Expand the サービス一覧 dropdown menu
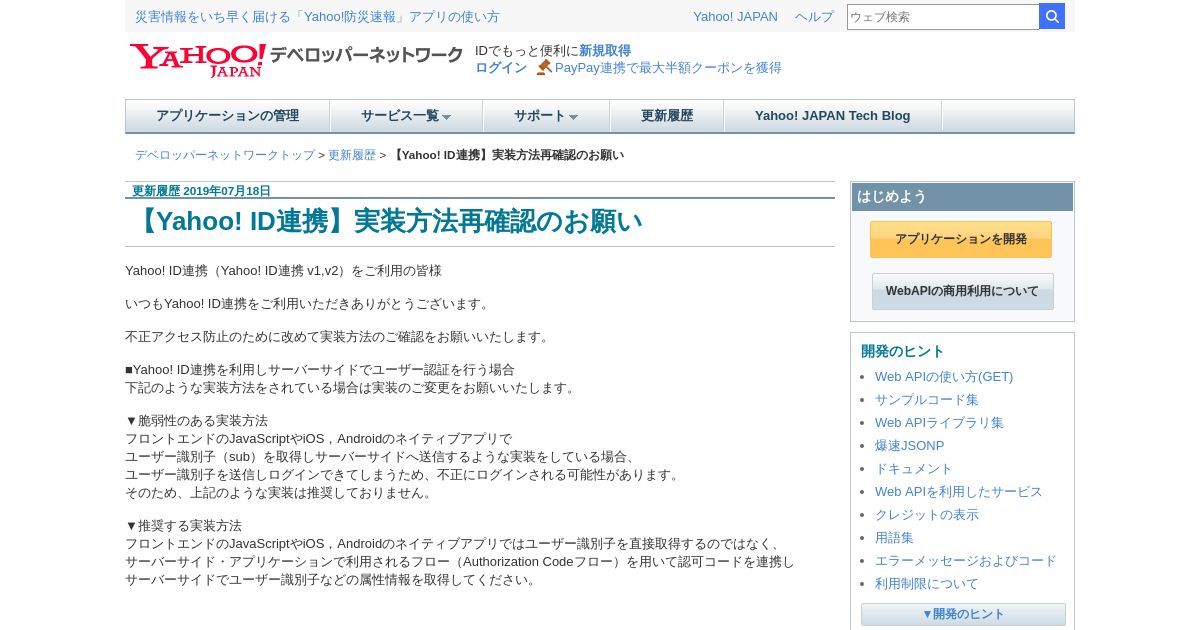1200x630 pixels. pos(406,116)
